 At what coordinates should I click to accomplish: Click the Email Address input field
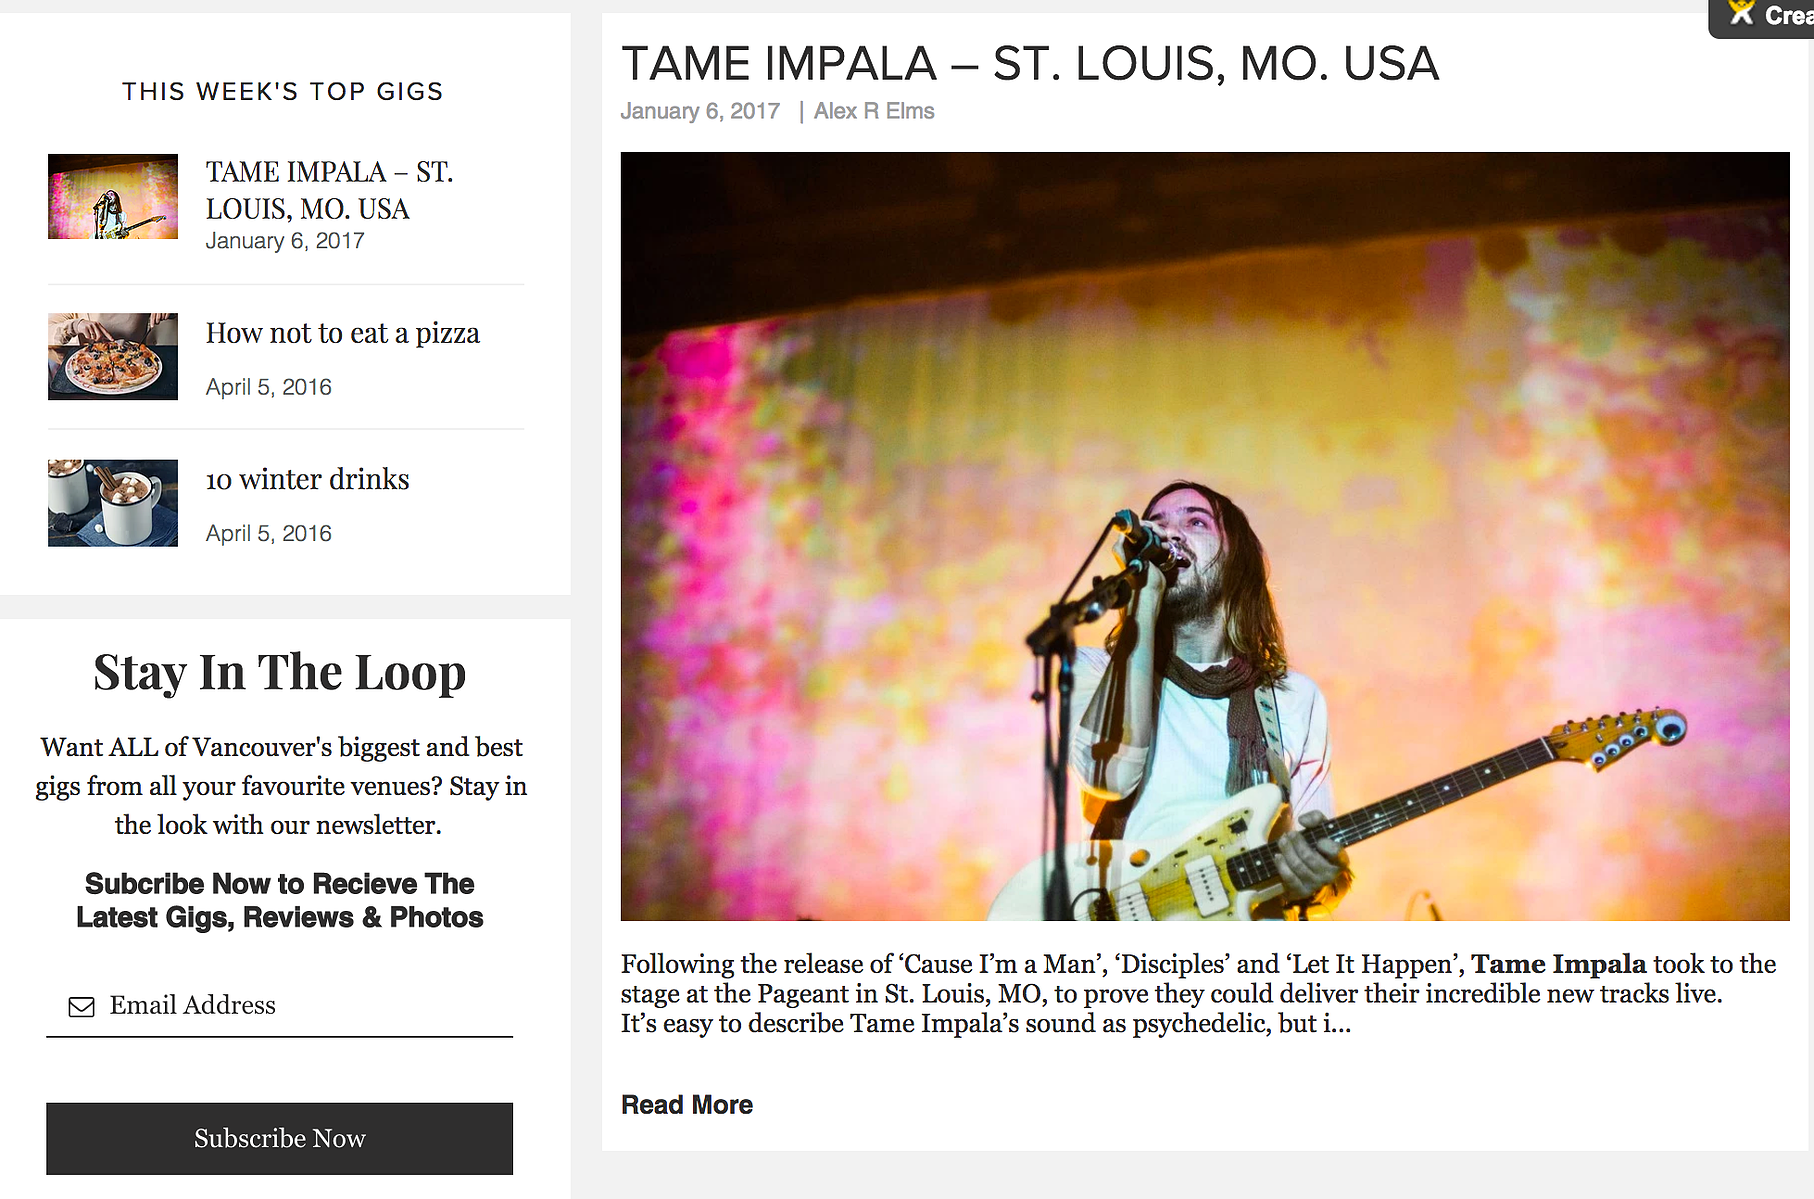[x=279, y=1005]
